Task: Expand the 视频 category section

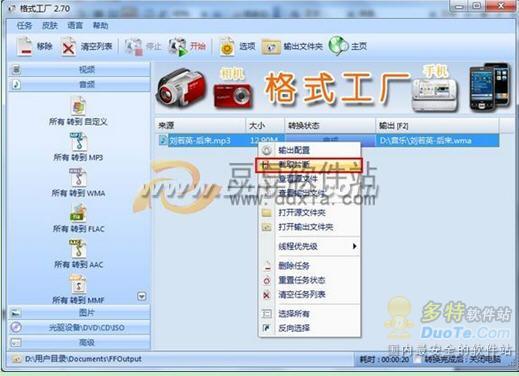Action: pos(79,70)
